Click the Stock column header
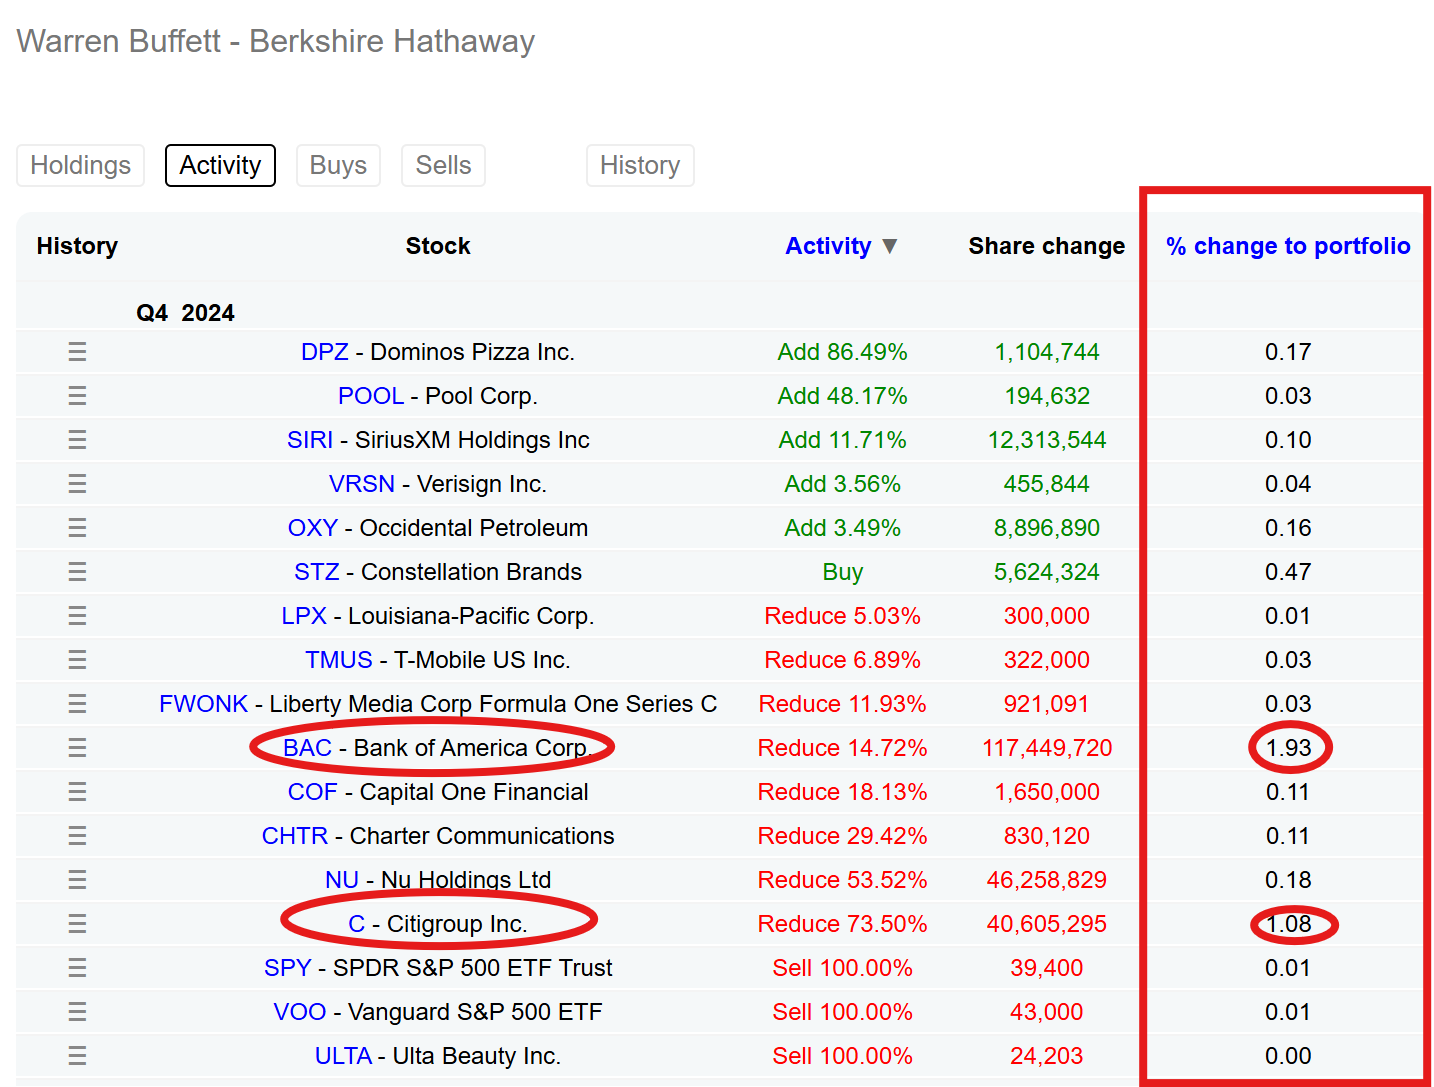 click(438, 246)
